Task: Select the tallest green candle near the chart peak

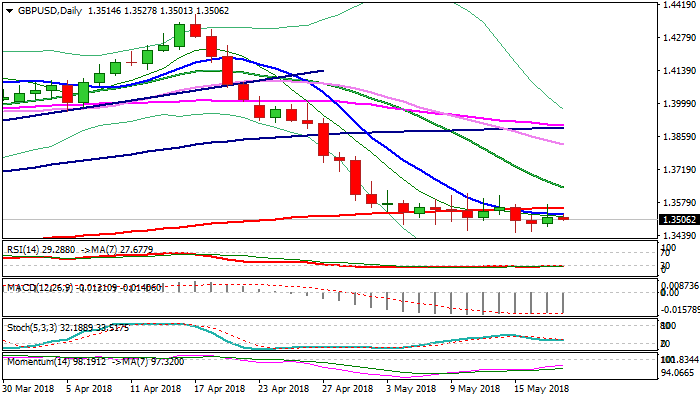Action: pyautogui.click(x=179, y=34)
